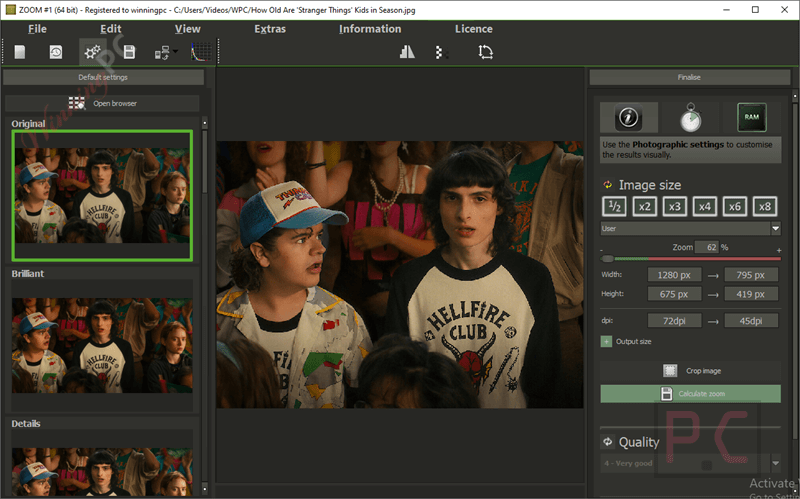Click the Zoom percentage input field
This screenshot has width=800, height=499.
[x=707, y=247]
